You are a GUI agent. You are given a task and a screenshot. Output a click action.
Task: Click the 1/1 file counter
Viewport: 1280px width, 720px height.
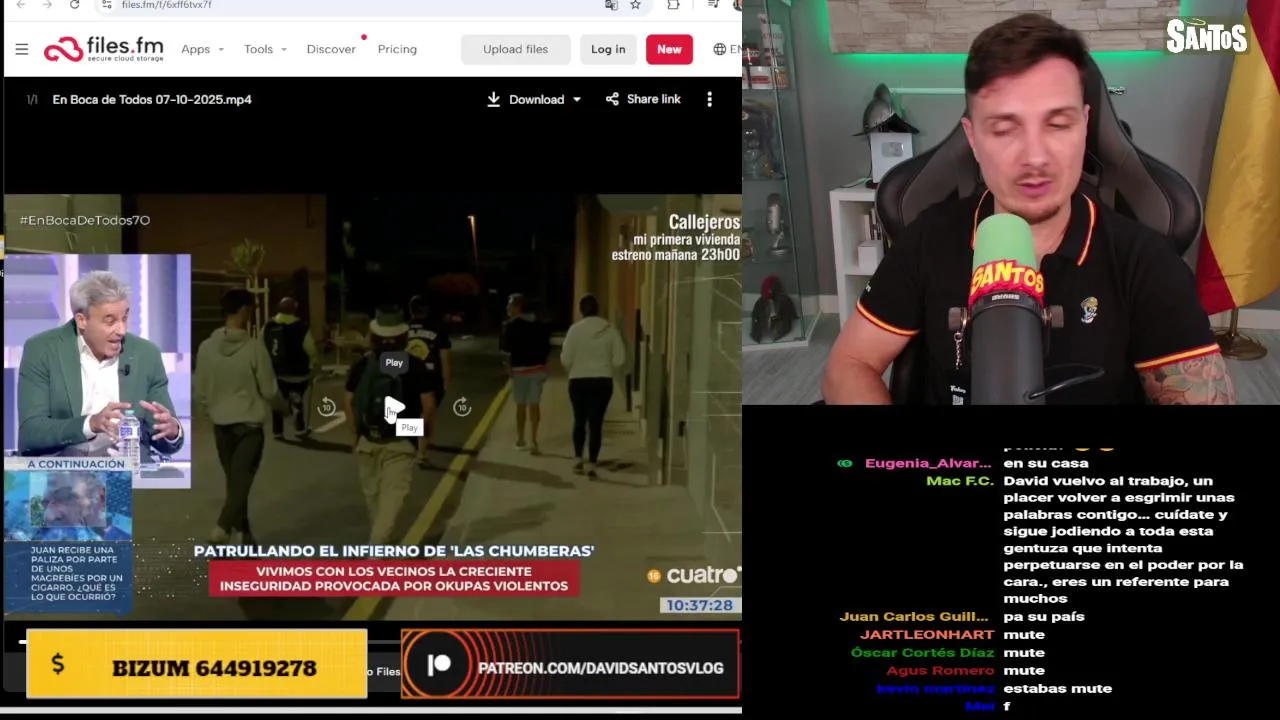pos(32,99)
